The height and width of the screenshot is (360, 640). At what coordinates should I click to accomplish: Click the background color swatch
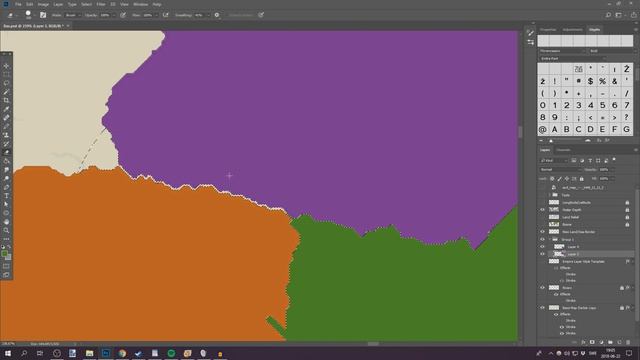(x=9, y=258)
